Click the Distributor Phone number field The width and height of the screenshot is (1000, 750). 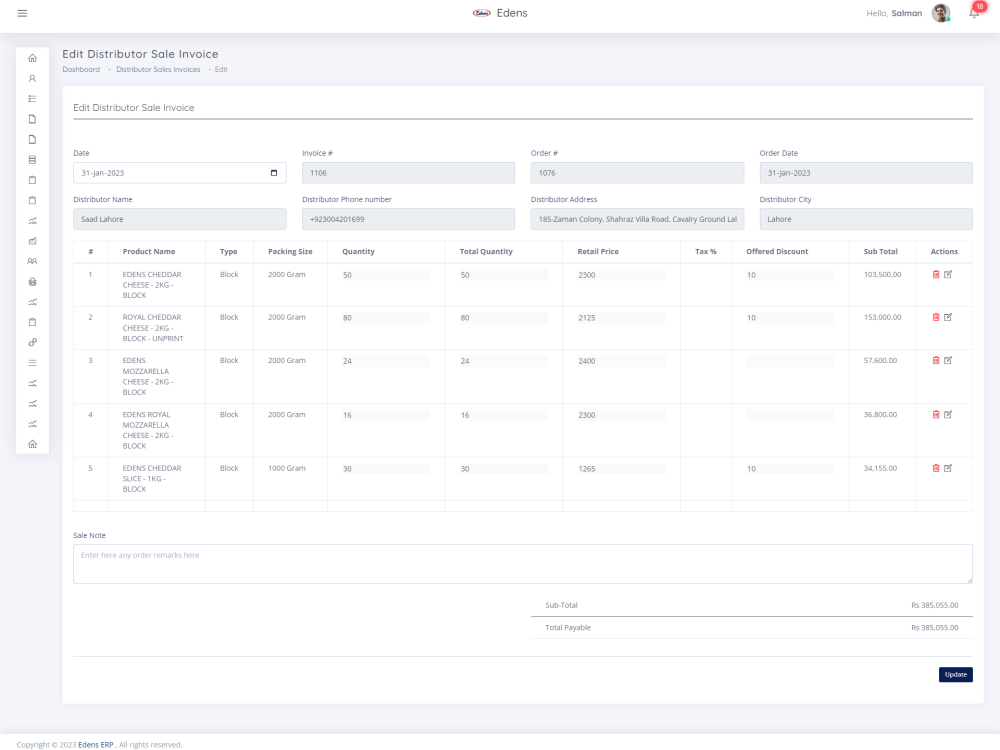pyautogui.click(x=408, y=219)
